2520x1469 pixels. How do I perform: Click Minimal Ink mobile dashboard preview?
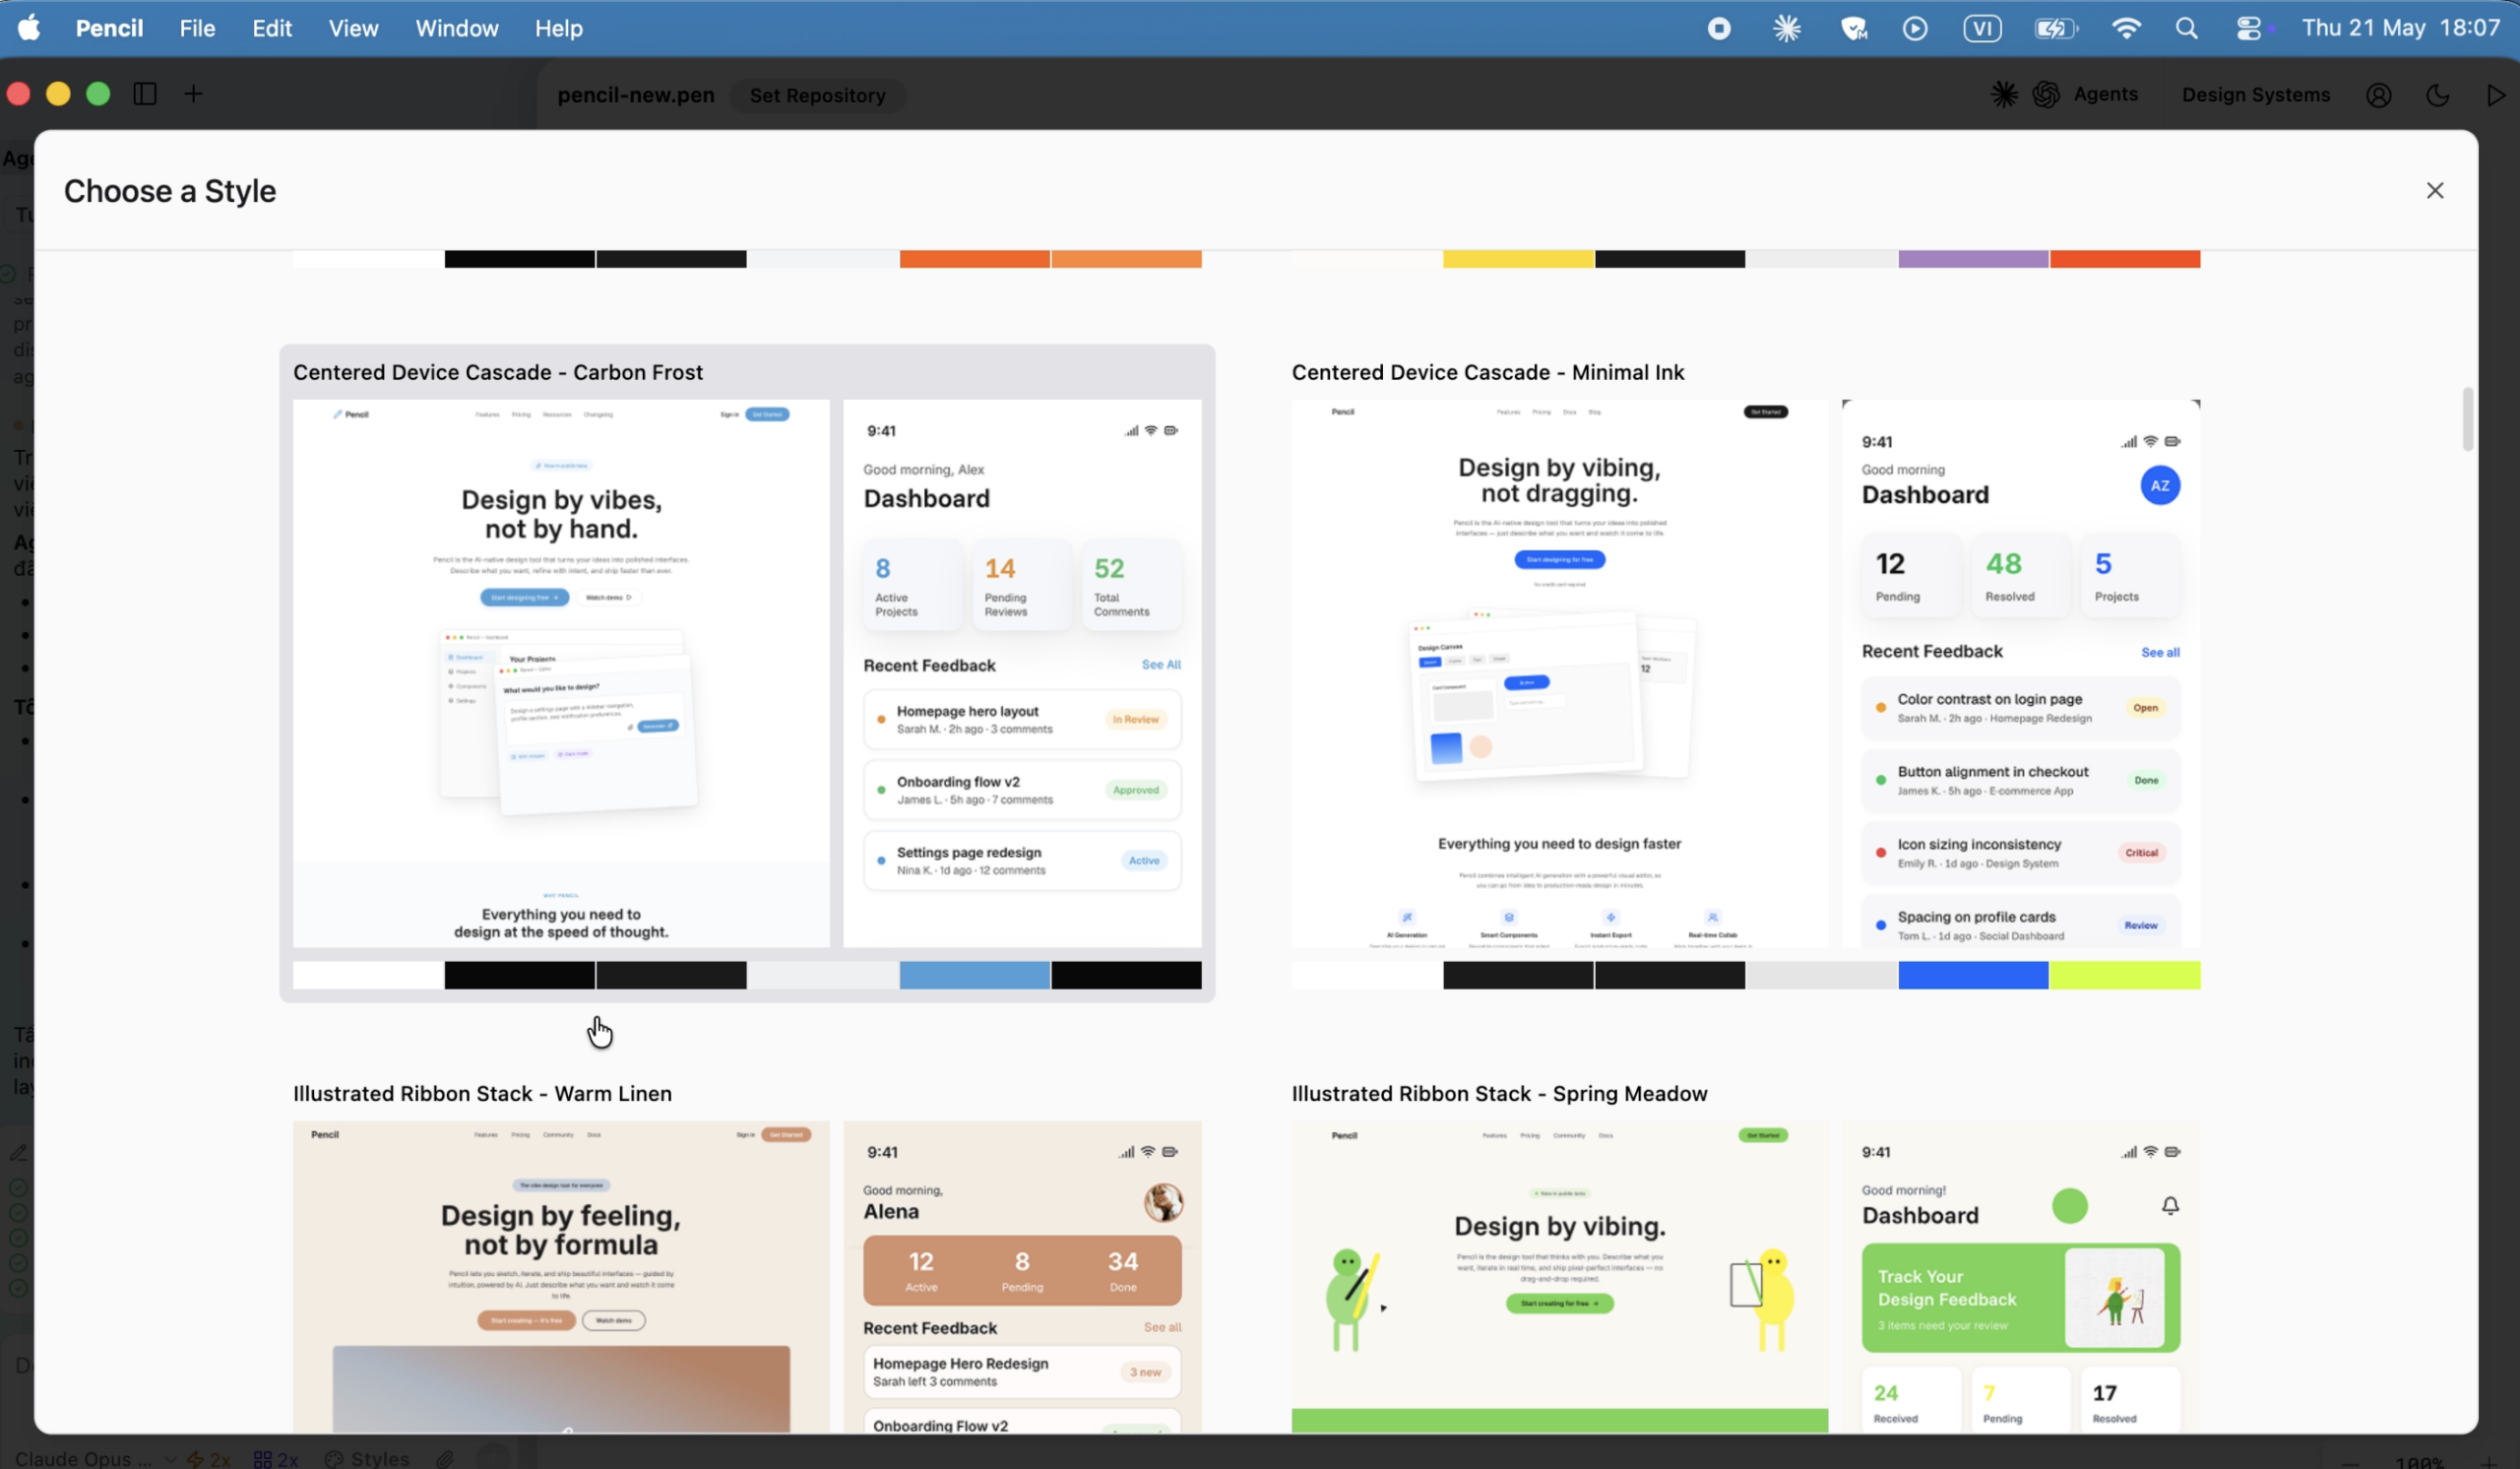[2020, 673]
